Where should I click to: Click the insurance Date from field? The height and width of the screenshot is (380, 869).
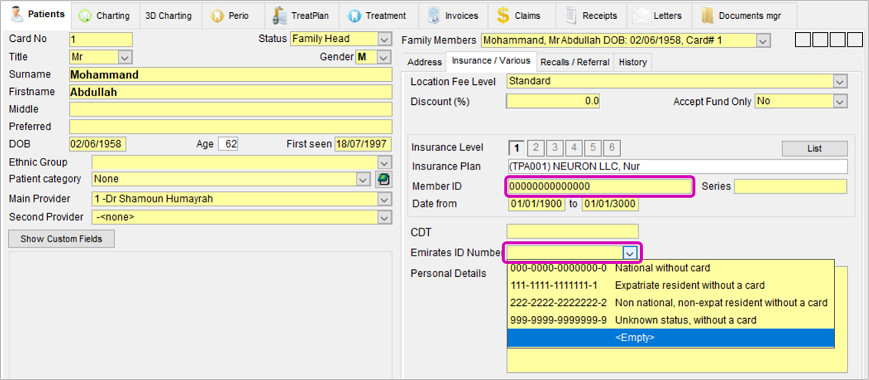[x=537, y=204]
